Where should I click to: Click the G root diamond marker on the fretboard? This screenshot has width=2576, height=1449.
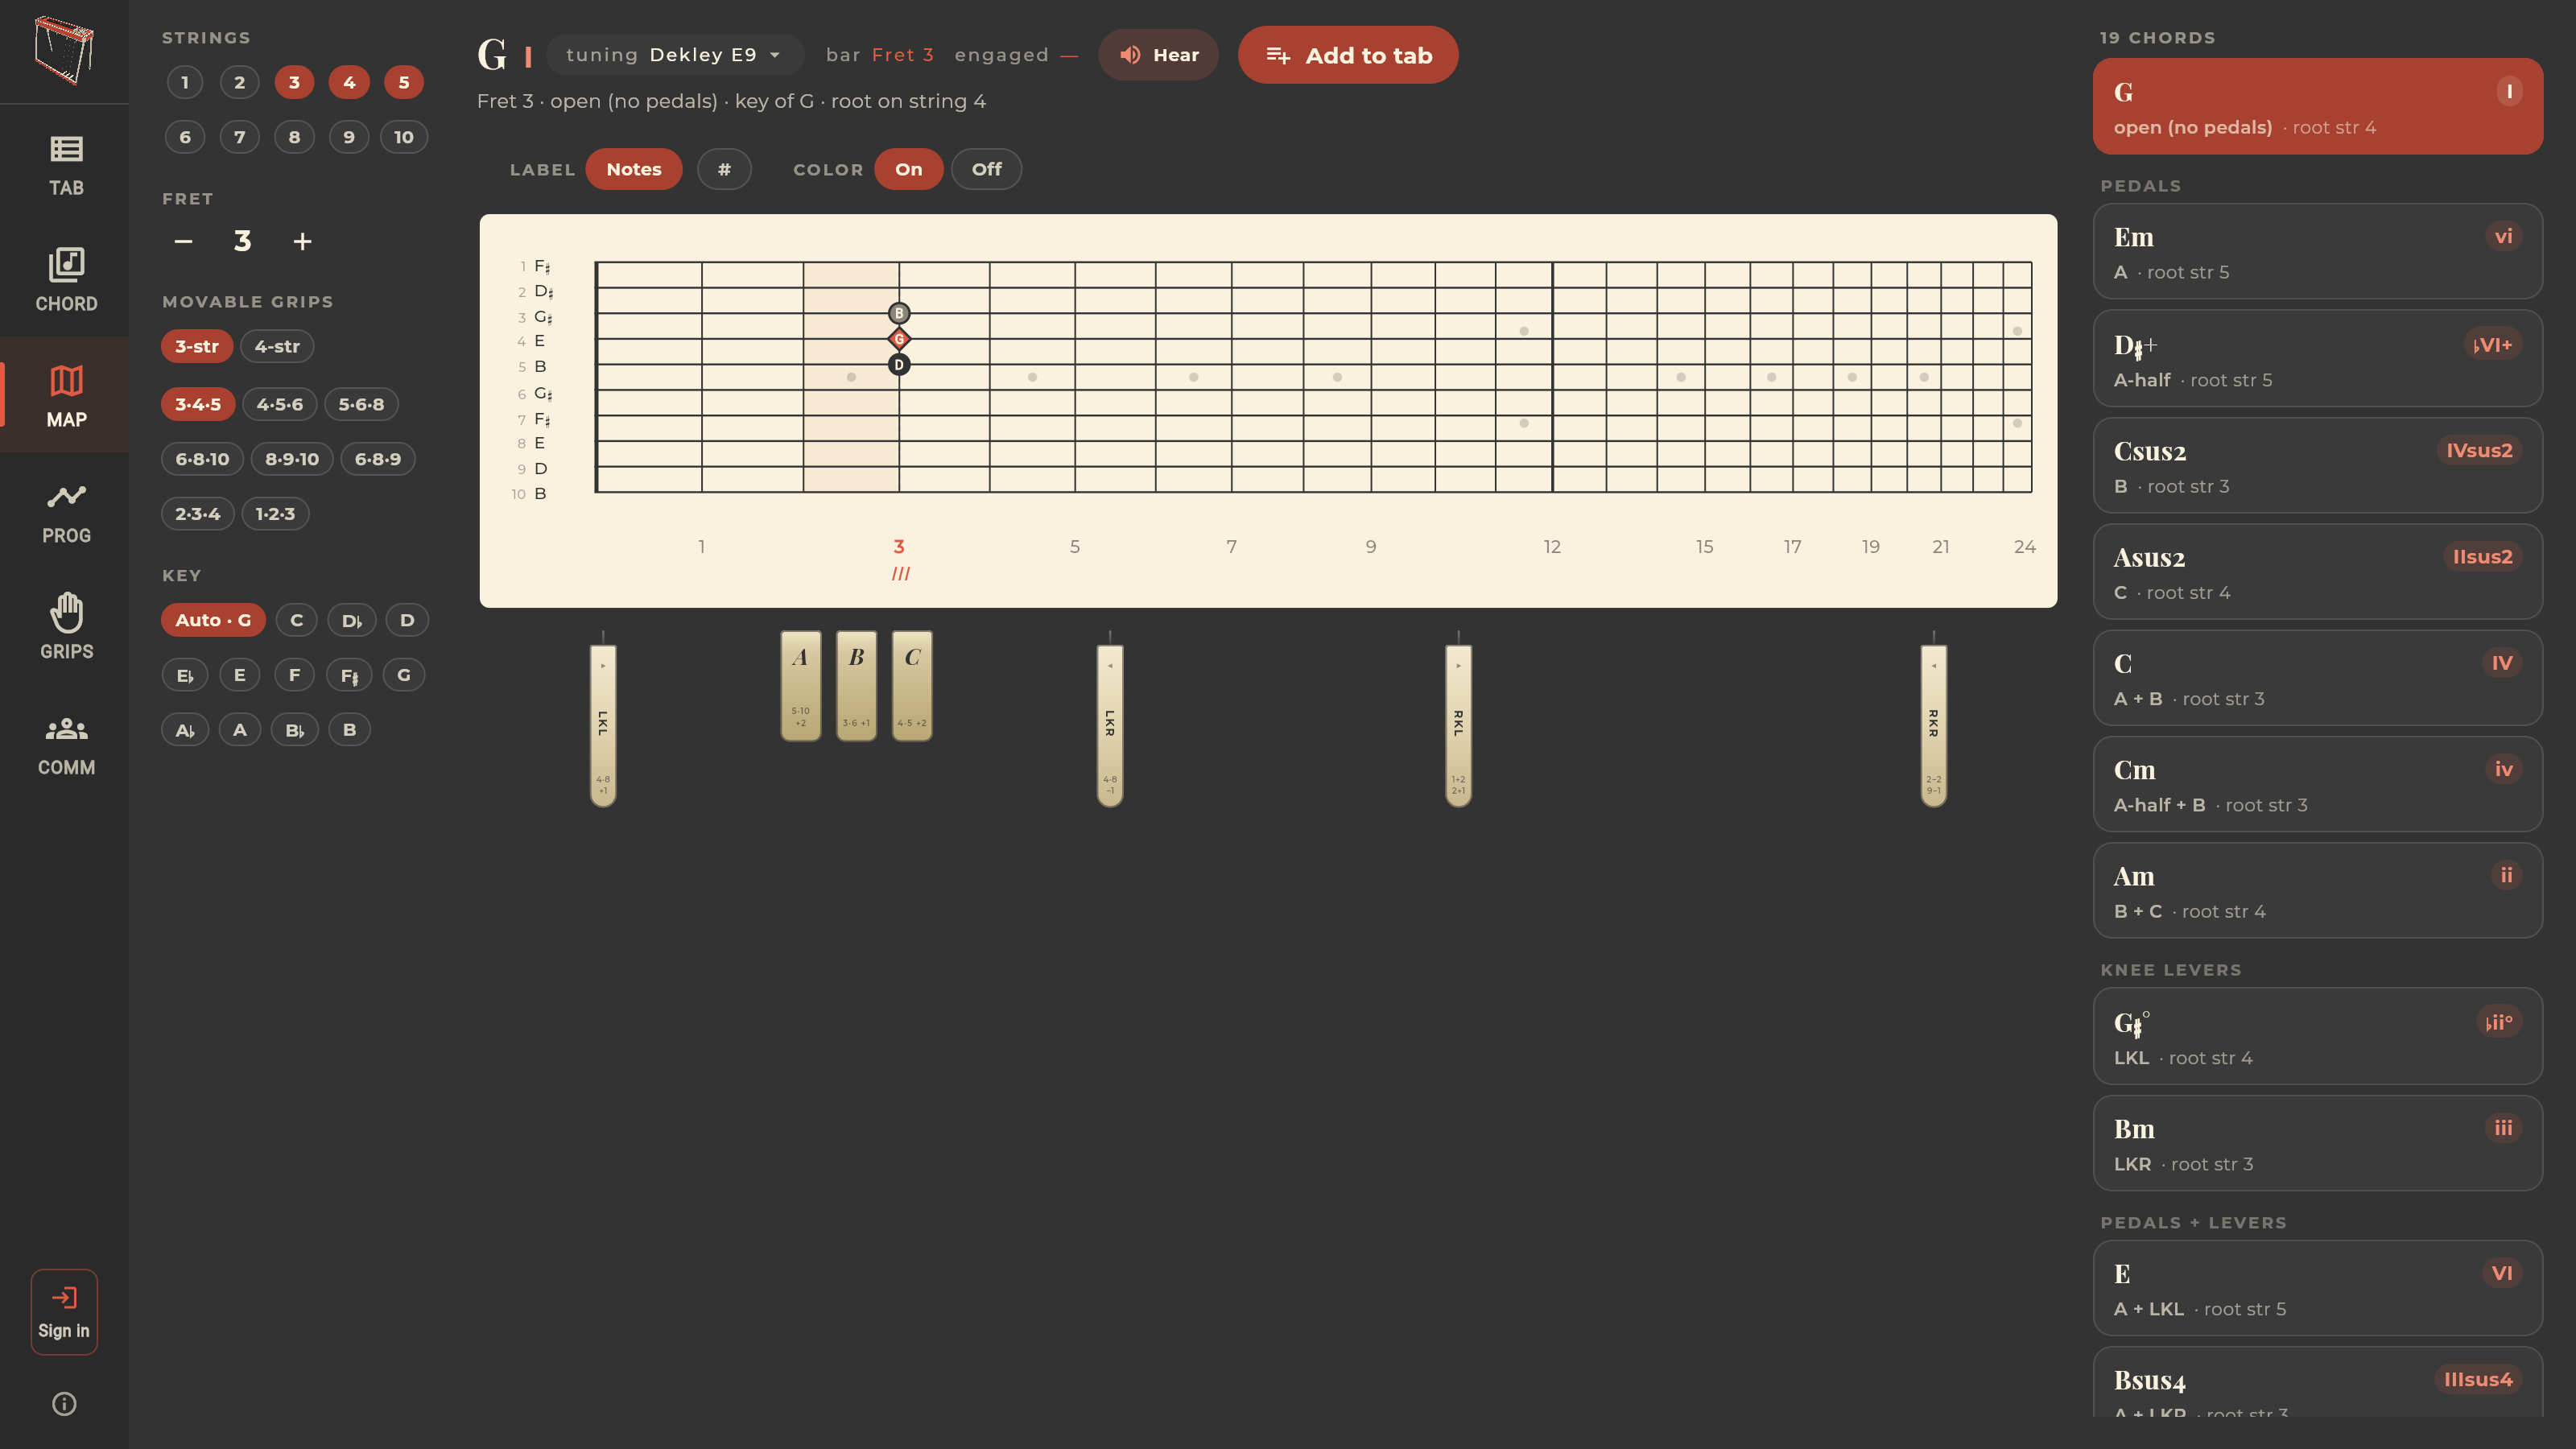tap(899, 339)
